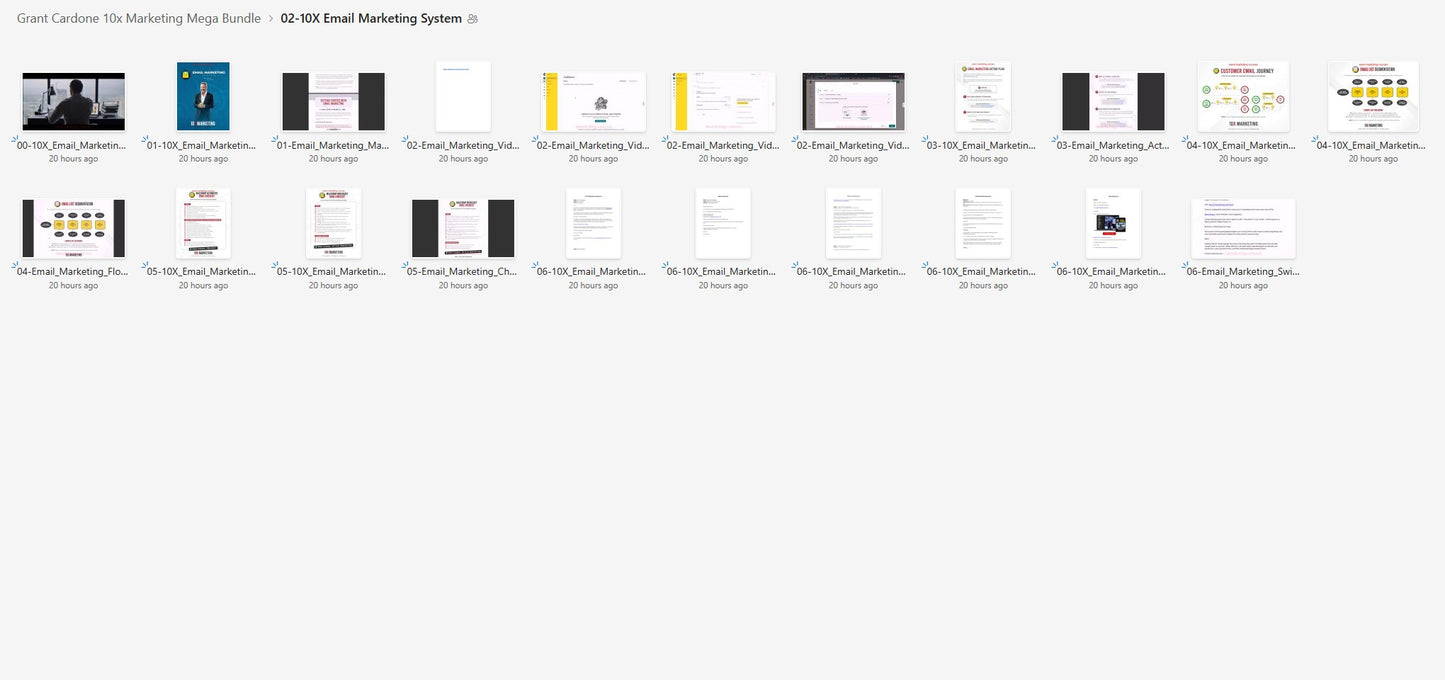The image size is (1445, 680).
Task: Open the 04-Email_Marketing_Flo flowchart preview
Action: click(x=73, y=223)
